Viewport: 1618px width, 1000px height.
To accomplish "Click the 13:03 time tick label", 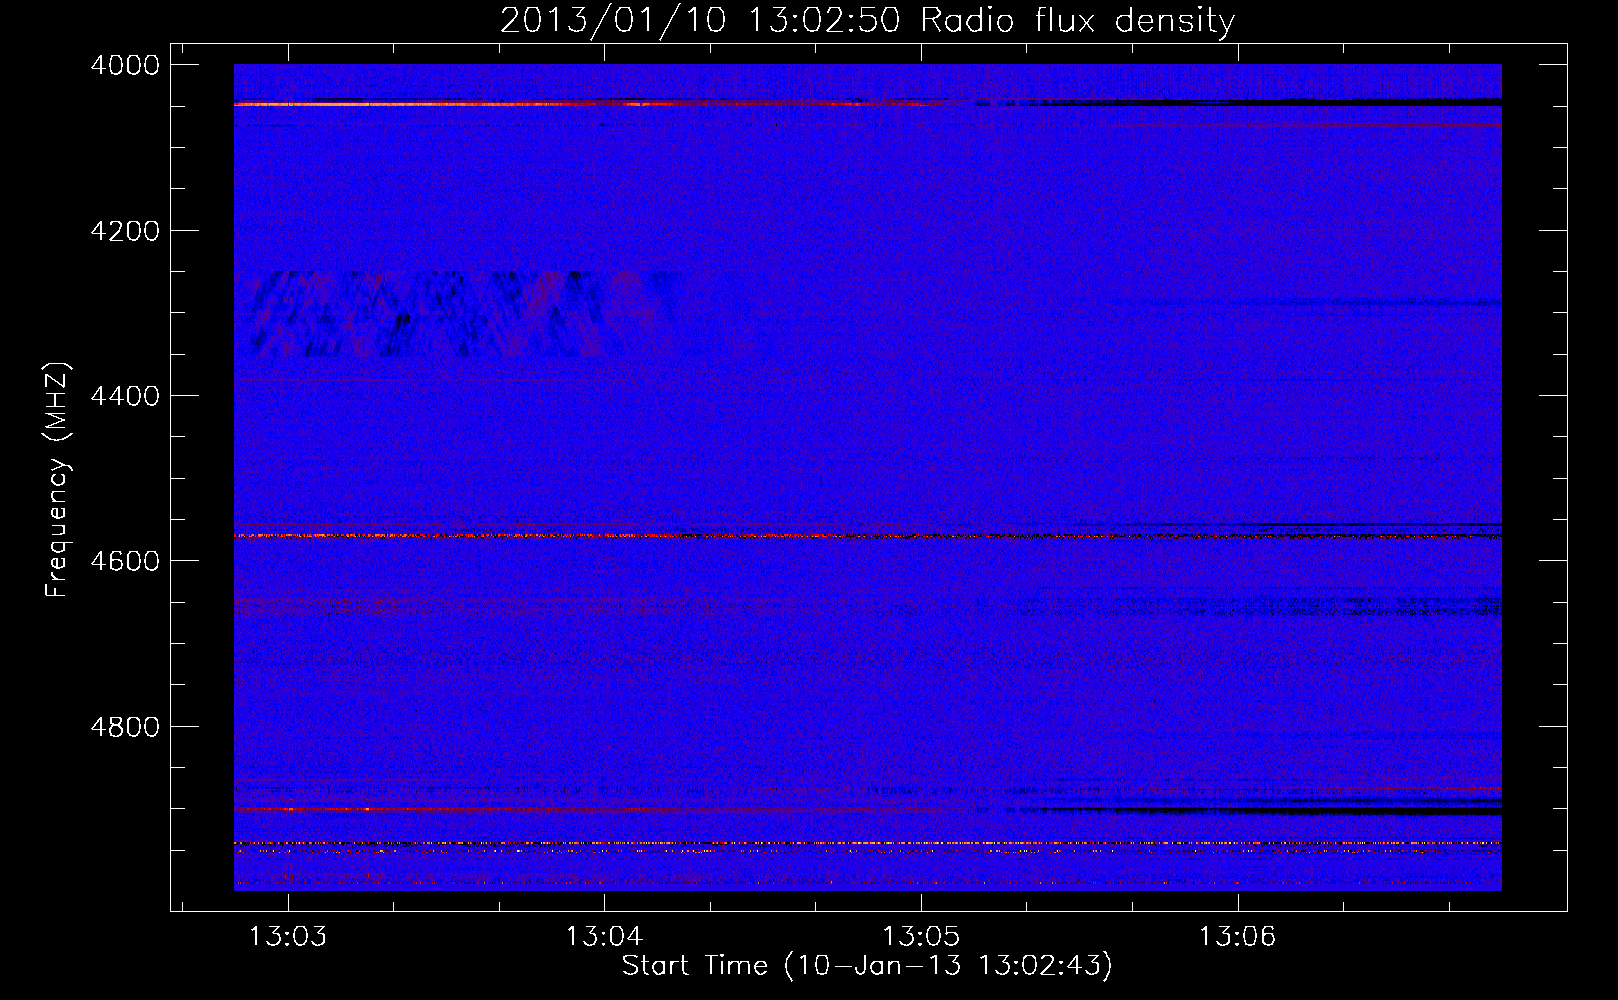I will (288, 936).
